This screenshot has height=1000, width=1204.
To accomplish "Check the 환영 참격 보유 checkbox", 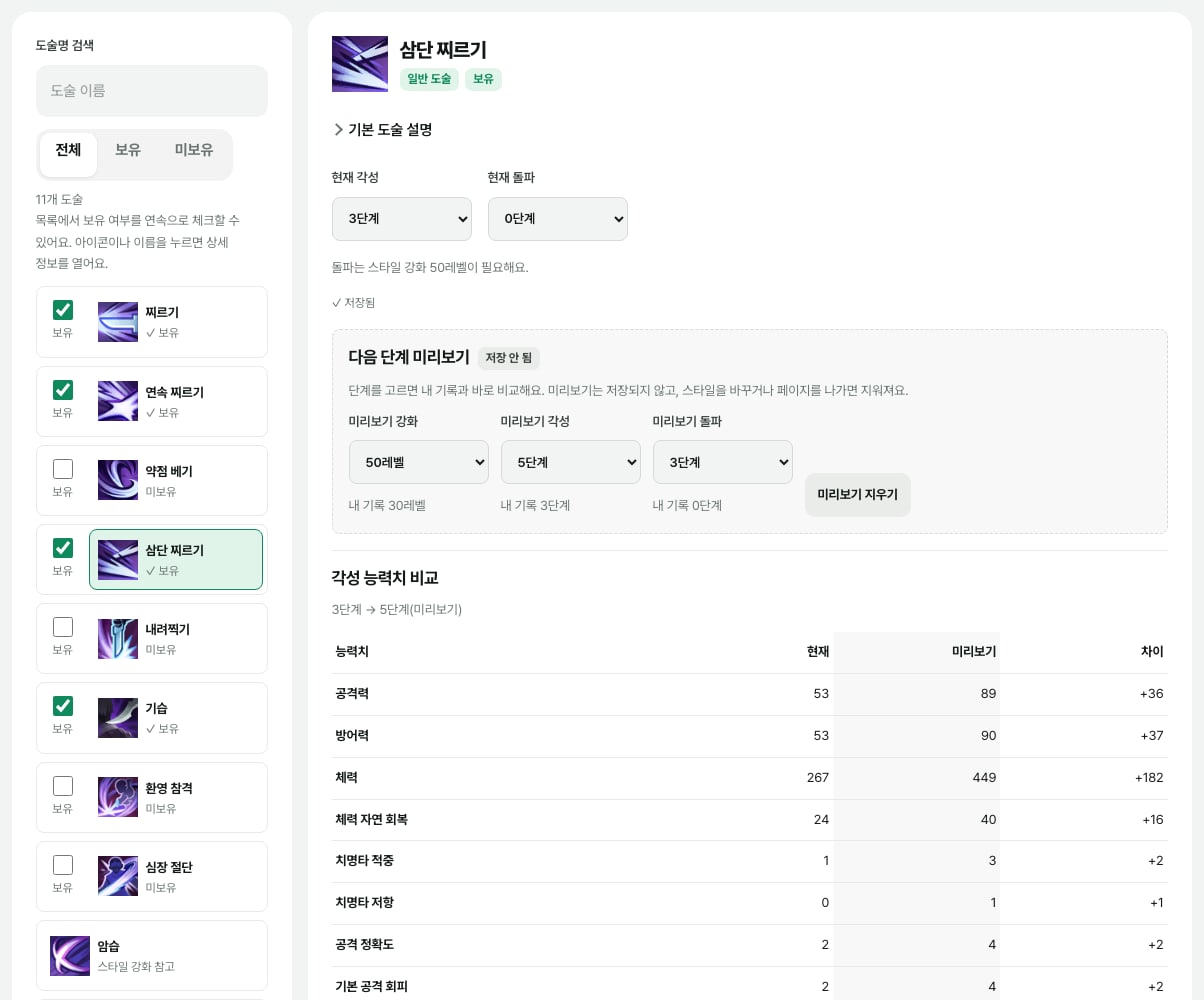I will pyautogui.click(x=63, y=786).
